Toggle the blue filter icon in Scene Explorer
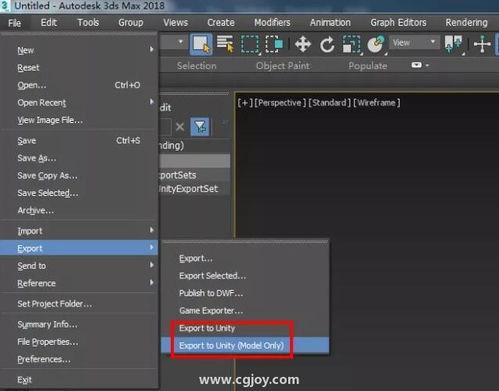The height and width of the screenshot is (391, 499). pos(200,126)
